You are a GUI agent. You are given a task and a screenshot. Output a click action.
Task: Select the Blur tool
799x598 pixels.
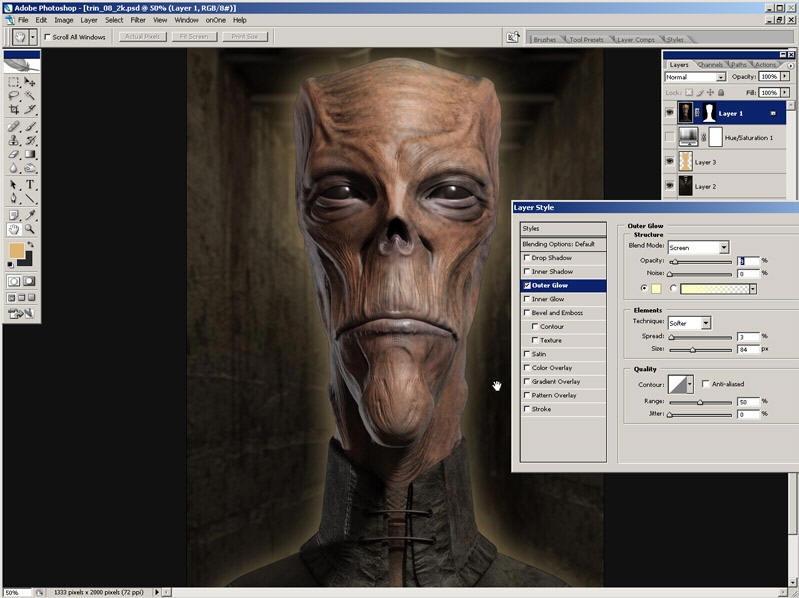coord(14,168)
